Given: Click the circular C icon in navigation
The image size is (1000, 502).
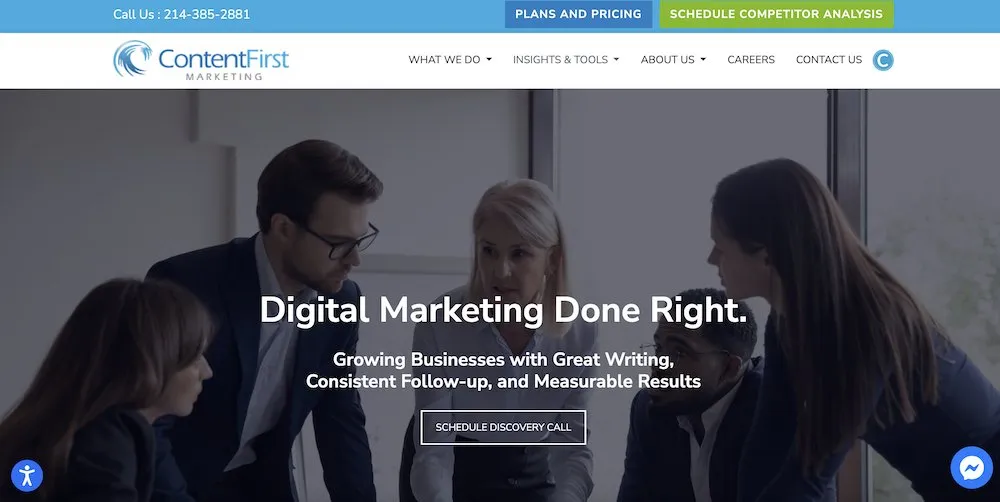Looking at the screenshot, I should 883,60.
